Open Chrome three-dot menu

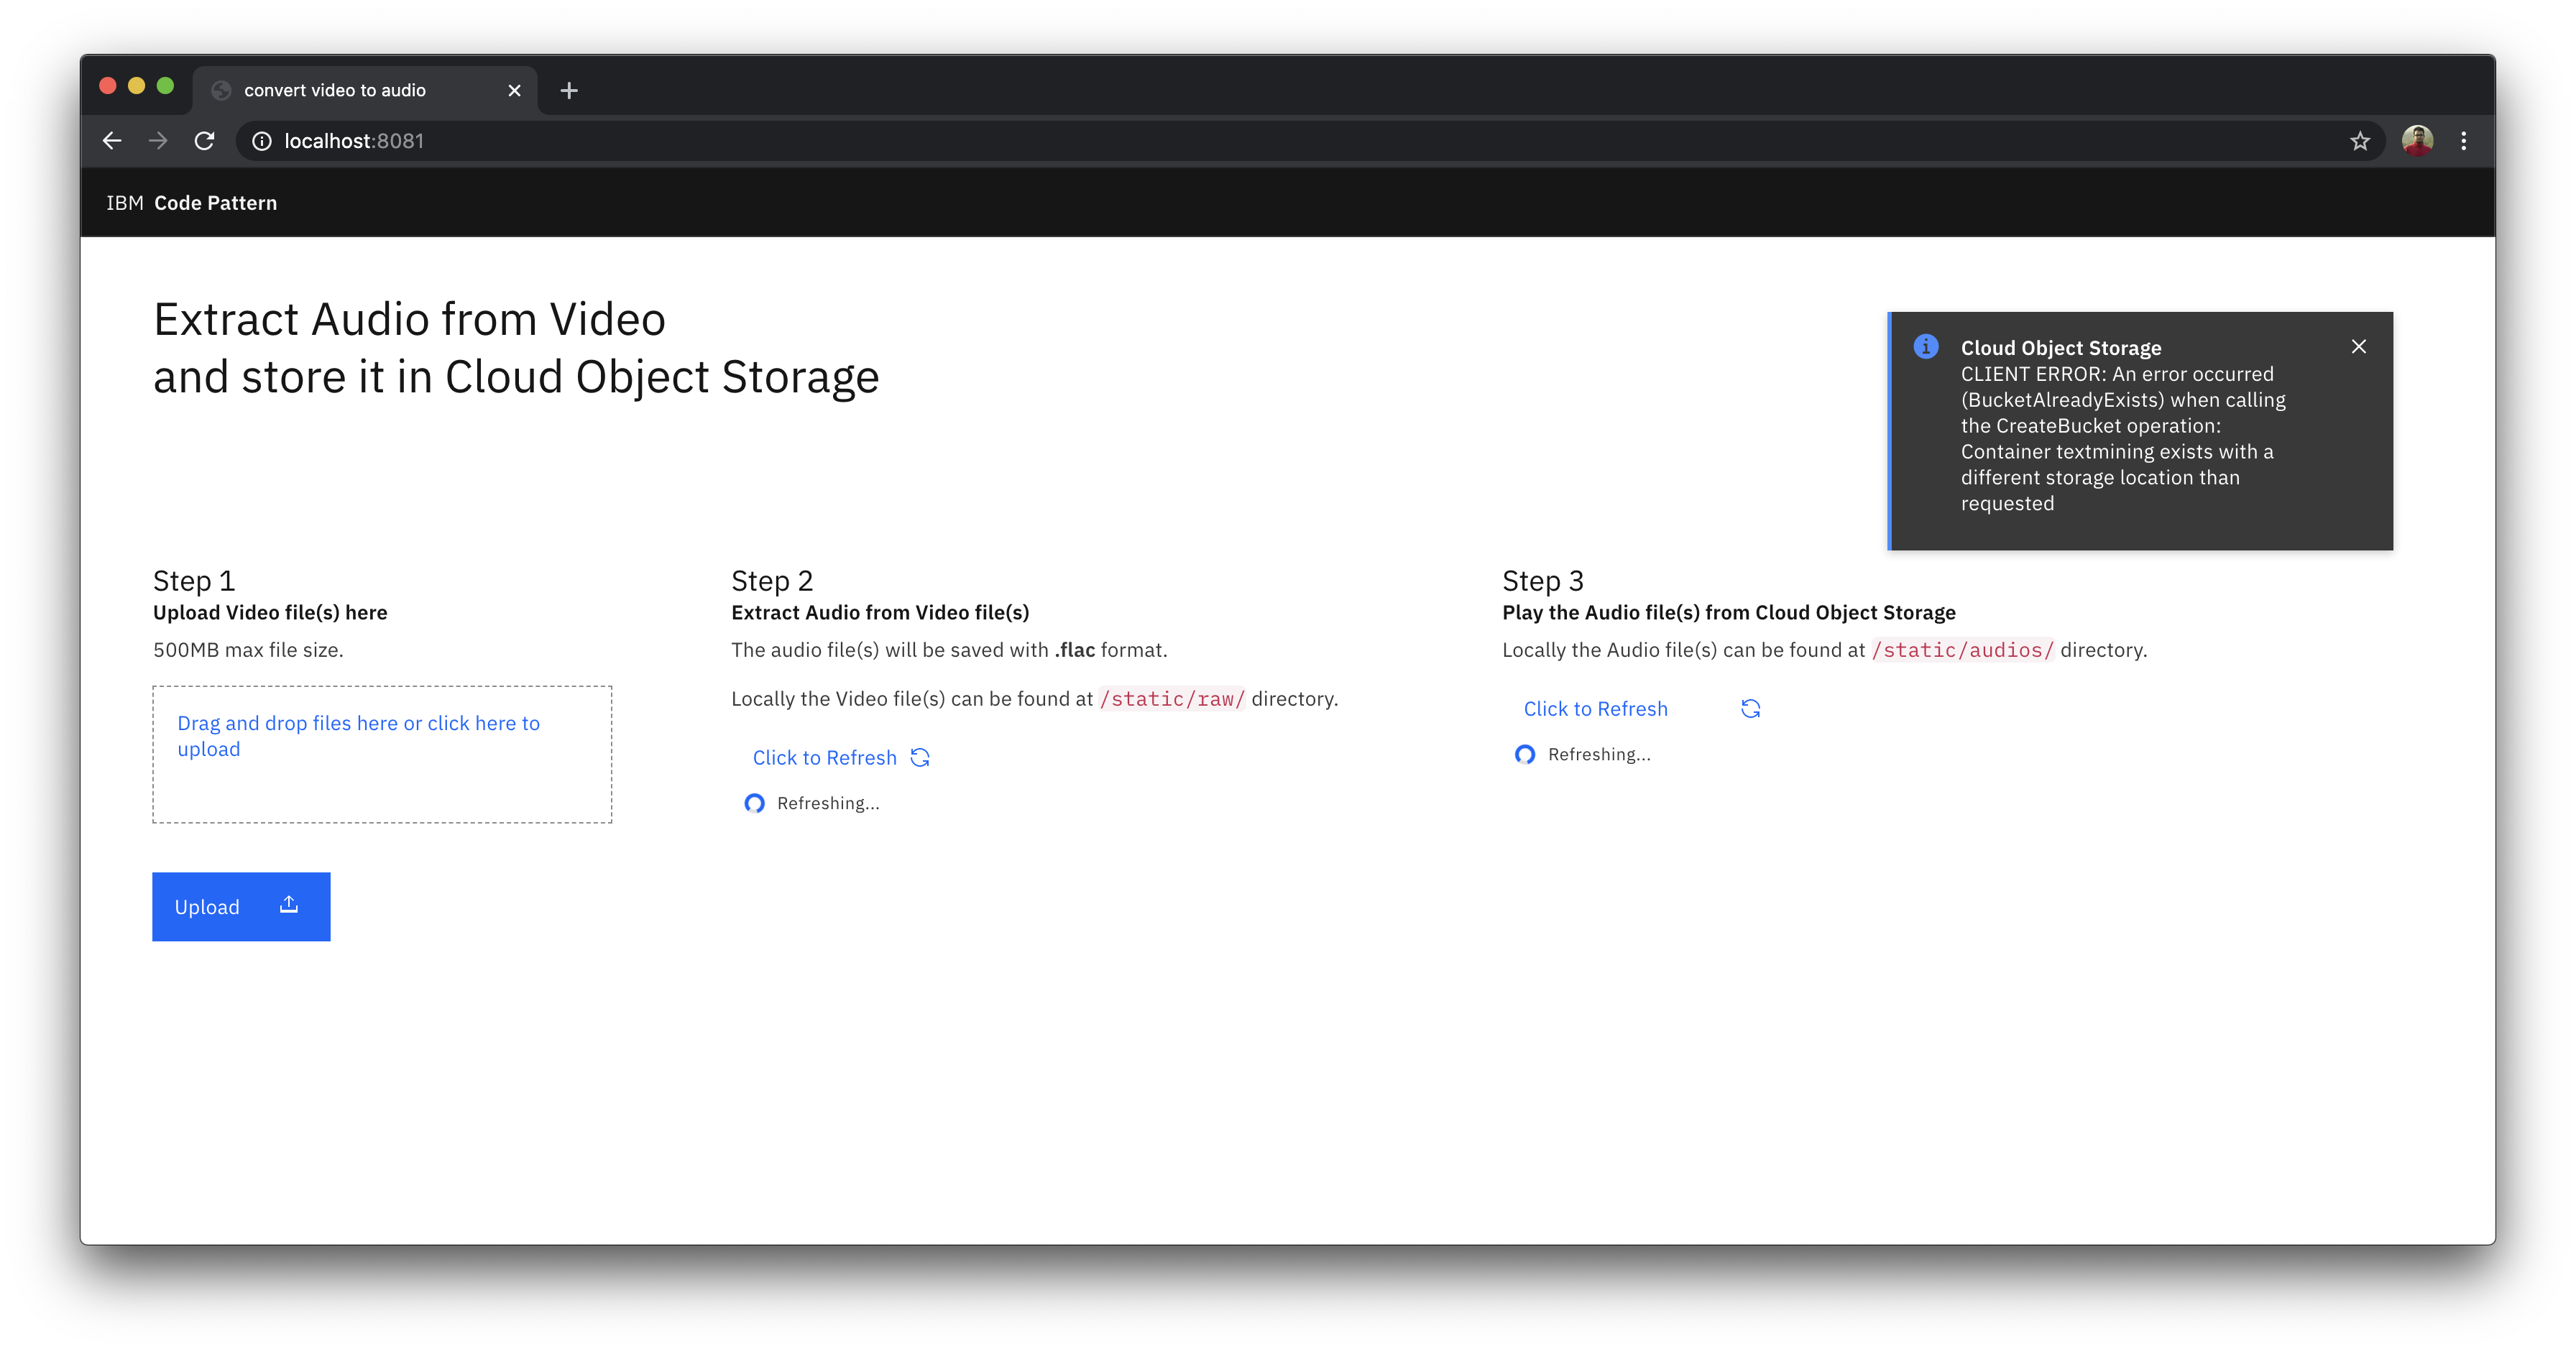click(2464, 141)
